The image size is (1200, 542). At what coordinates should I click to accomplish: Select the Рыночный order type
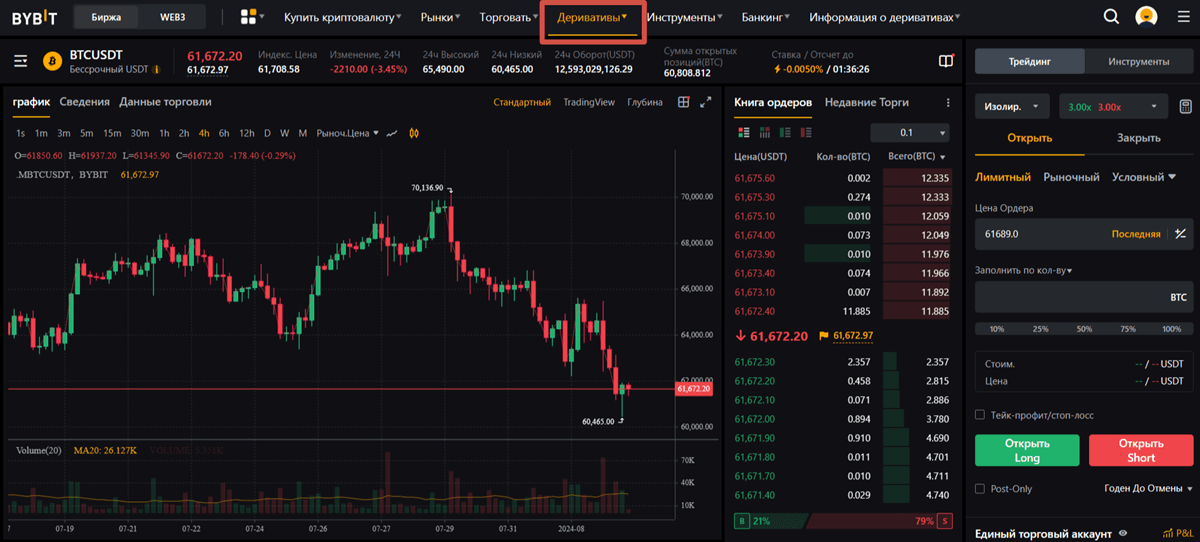pyautogui.click(x=1072, y=177)
